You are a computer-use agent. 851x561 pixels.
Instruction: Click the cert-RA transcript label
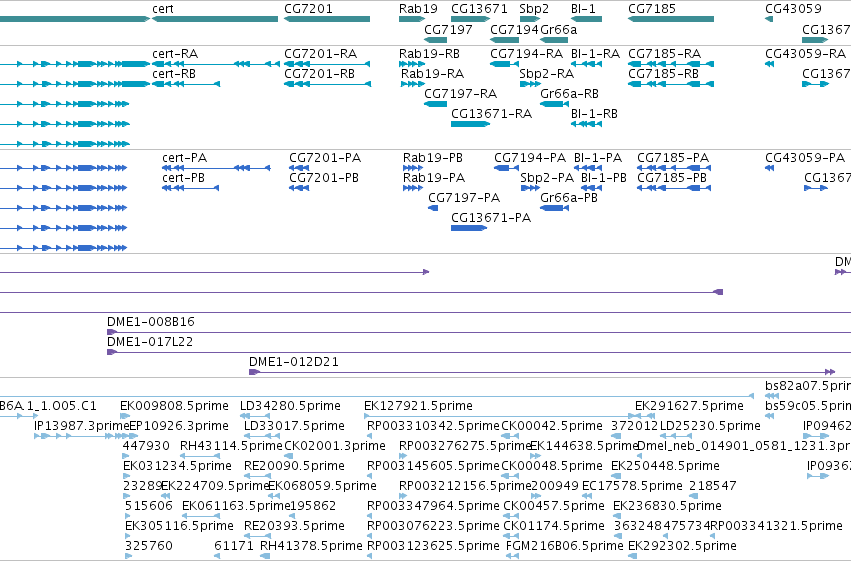point(175,54)
